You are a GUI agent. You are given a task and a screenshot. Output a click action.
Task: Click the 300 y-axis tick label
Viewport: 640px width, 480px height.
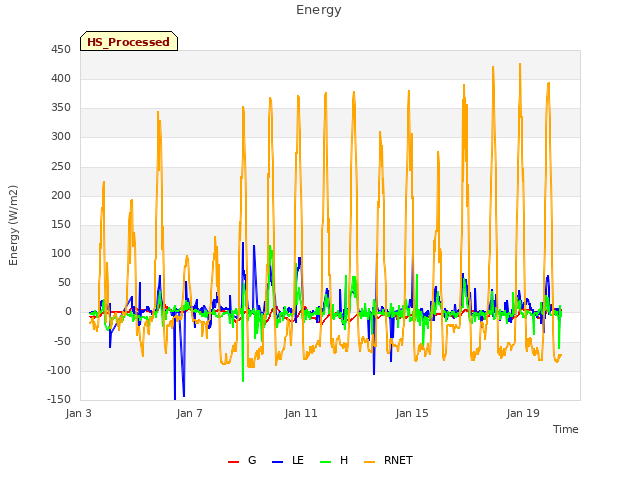coord(61,137)
